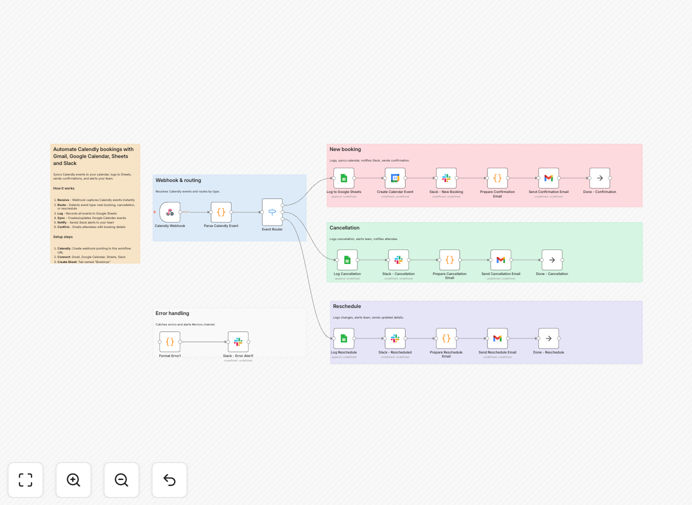692x505 pixels.
Task: Open the Slack - Rescheduled node
Action: point(395,339)
